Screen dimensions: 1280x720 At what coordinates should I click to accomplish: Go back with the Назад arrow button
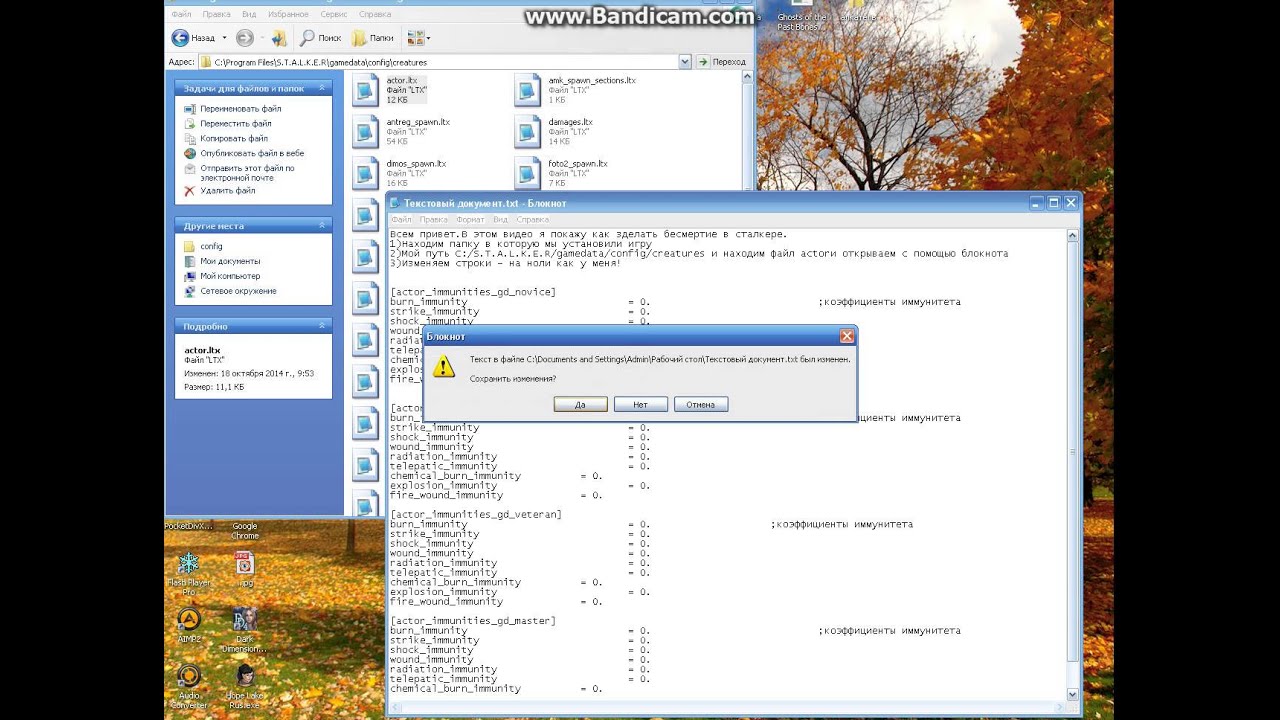tap(194, 38)
